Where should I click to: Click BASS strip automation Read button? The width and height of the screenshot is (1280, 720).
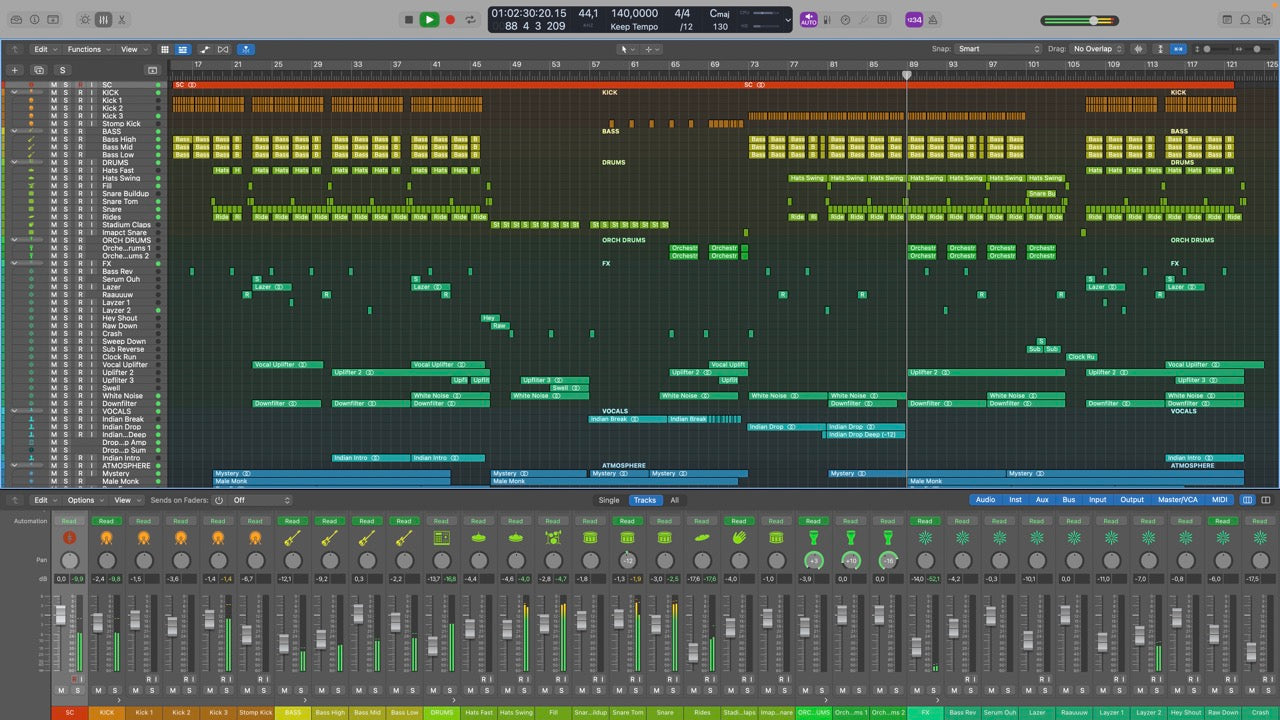pyautogui.click(x=292, y=521)
